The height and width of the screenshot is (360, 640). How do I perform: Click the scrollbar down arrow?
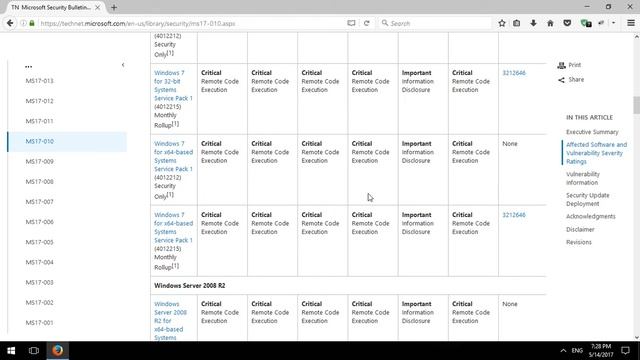pos(636,337)
